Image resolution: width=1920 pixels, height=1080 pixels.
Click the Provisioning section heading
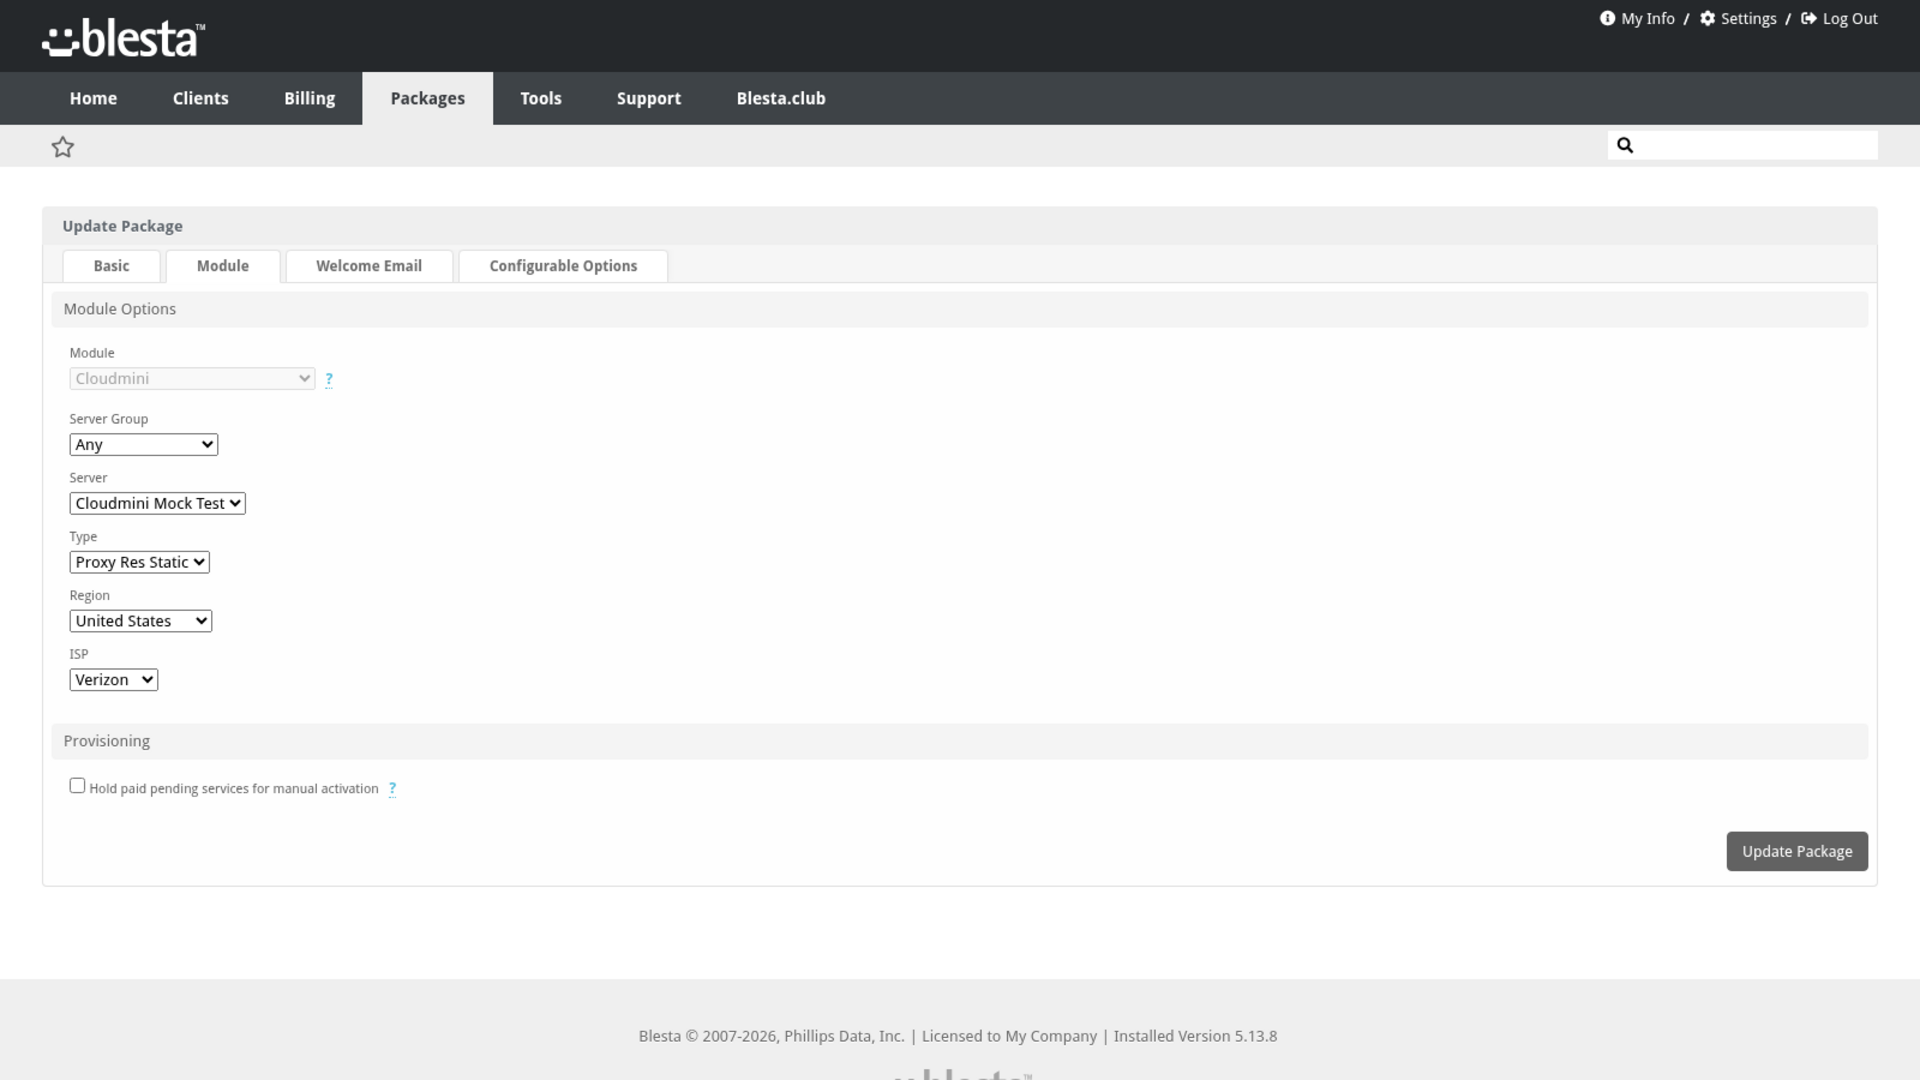click(x=107, y=741)
